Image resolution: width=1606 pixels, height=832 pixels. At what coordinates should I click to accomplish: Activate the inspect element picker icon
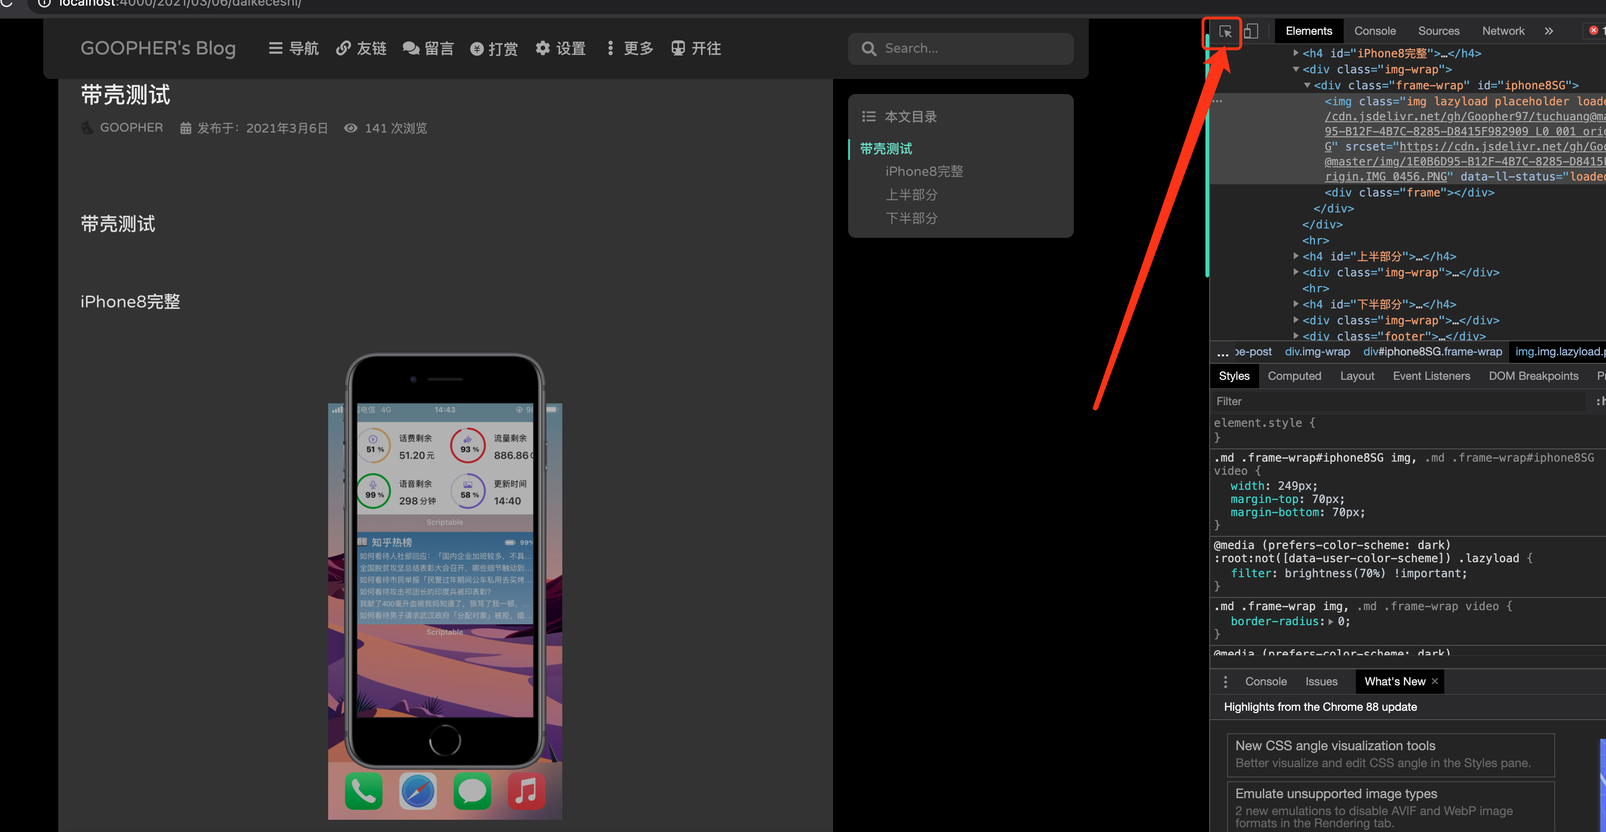[1225, 32]
